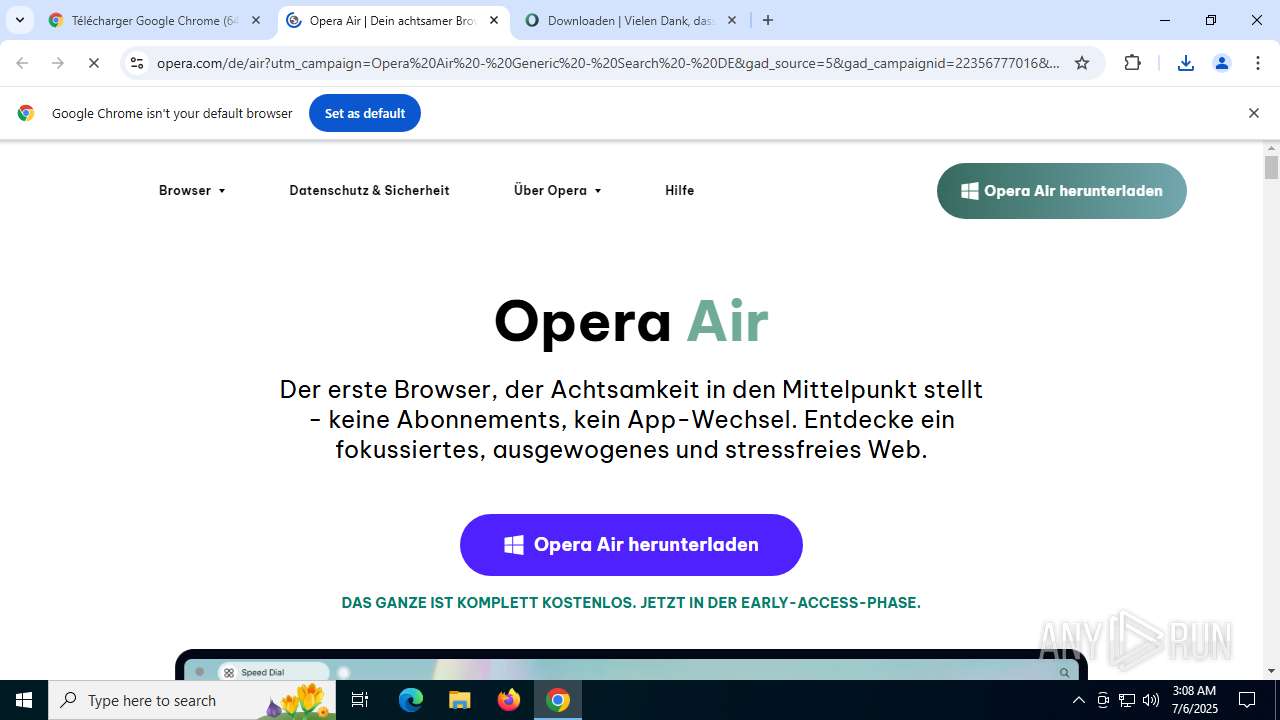
Task: Launch Microsoft Edge from taskbar
Action: [411, 700]
